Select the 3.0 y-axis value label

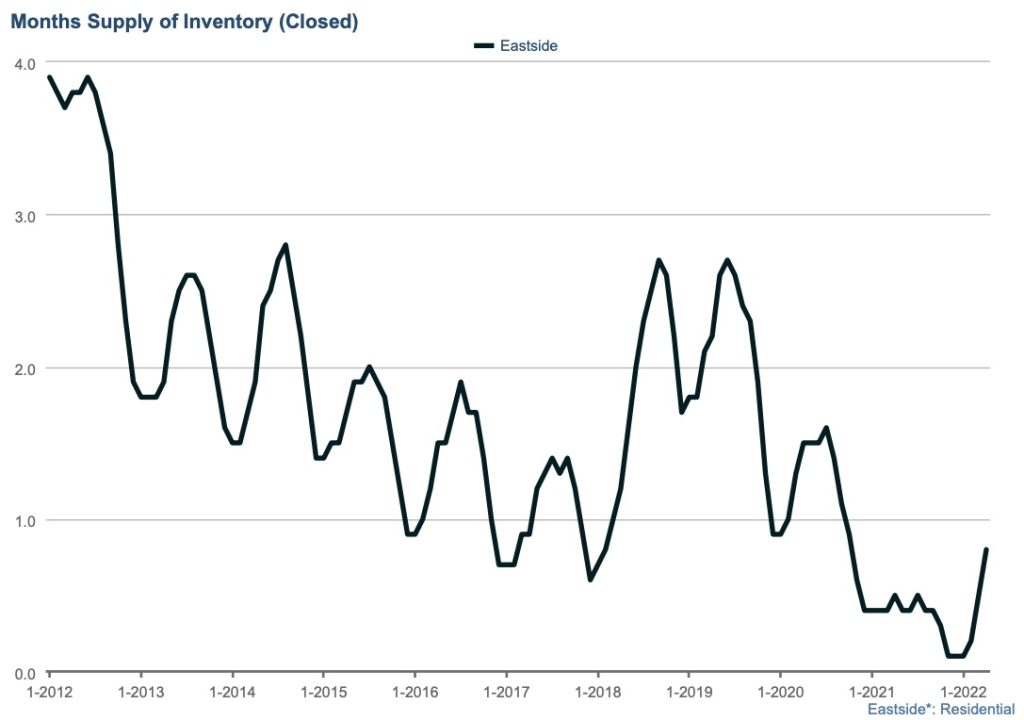25,215
